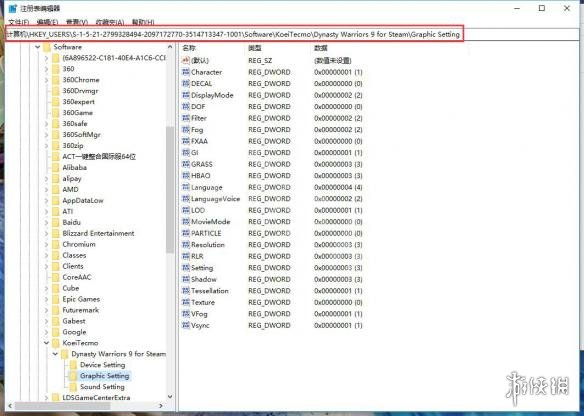Collapse Dynasty Warriors 9 for Steam node
The height and width of the screenshot is (416, 584).
pyautogui.click(x=55, y=354)
